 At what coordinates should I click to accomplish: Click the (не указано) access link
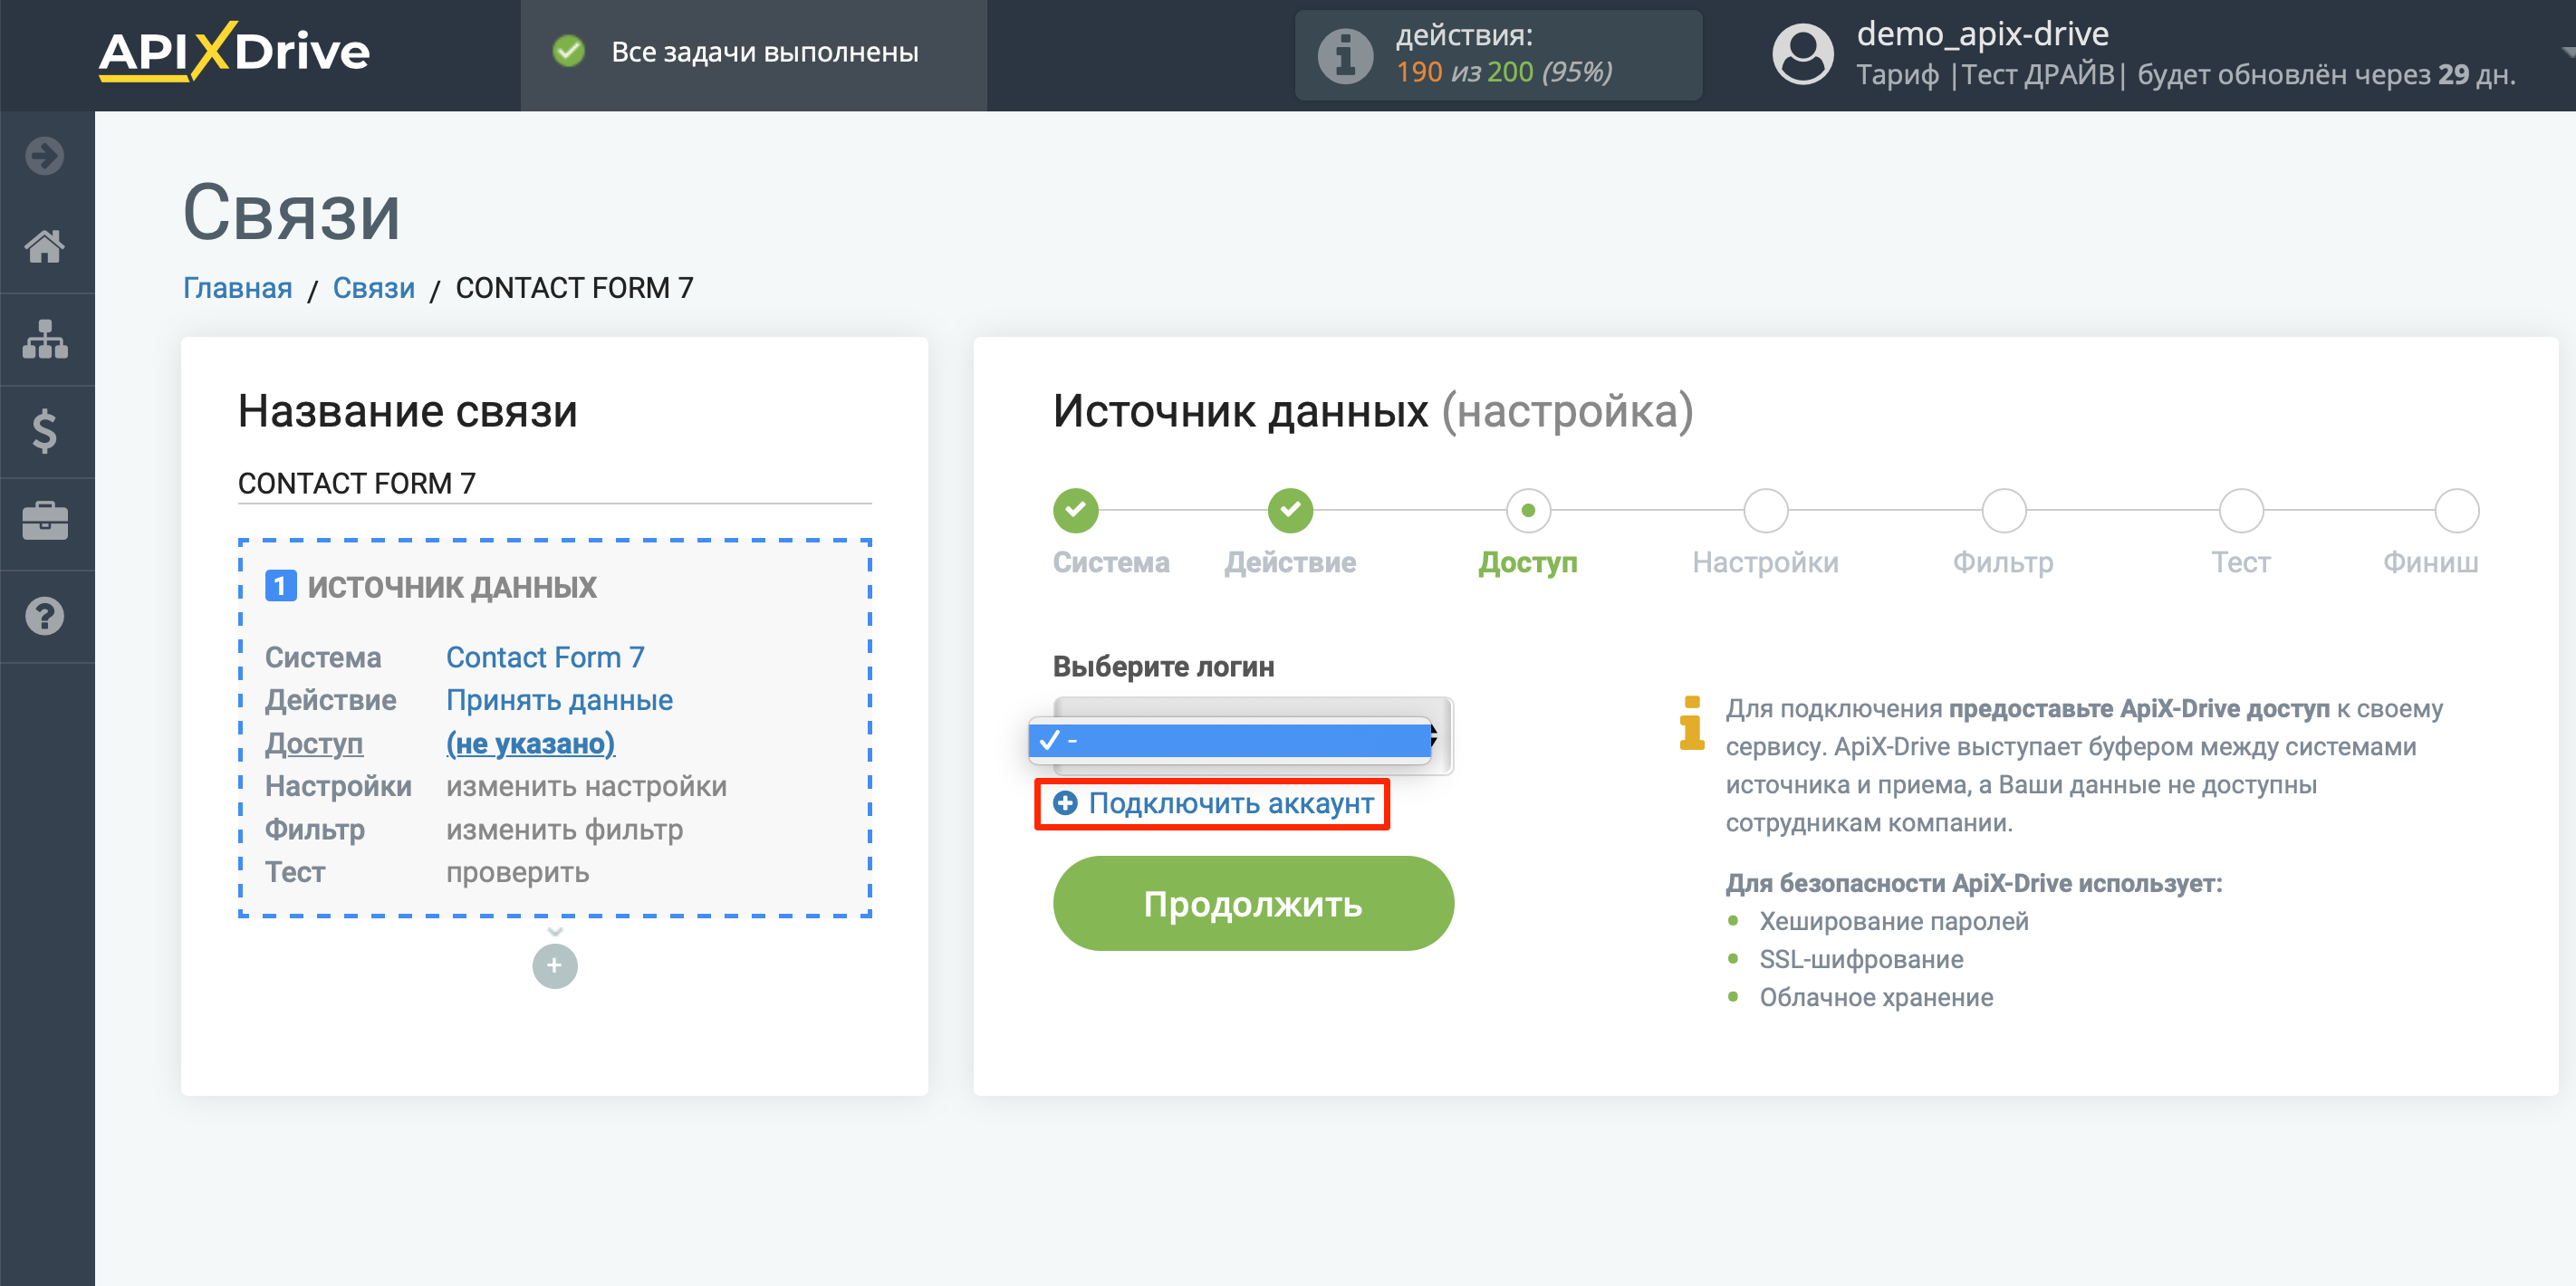530,743
